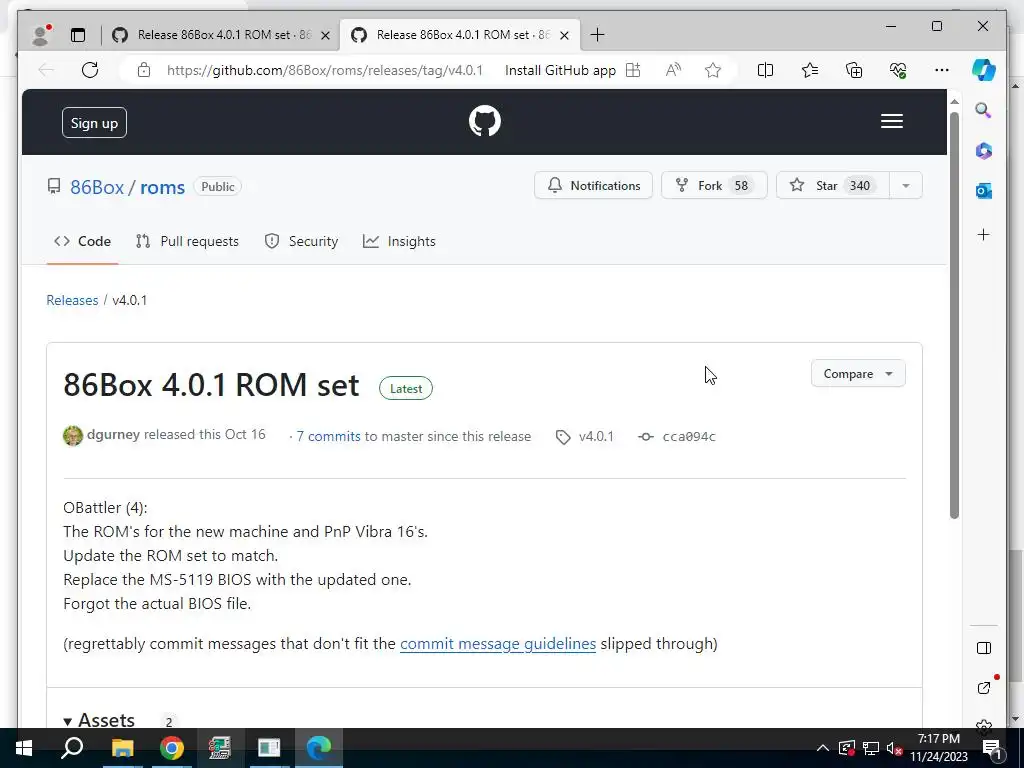Screen dimensions: 1024x768
Task: Add sidebar app with plus icon
Action: (984, 234)
